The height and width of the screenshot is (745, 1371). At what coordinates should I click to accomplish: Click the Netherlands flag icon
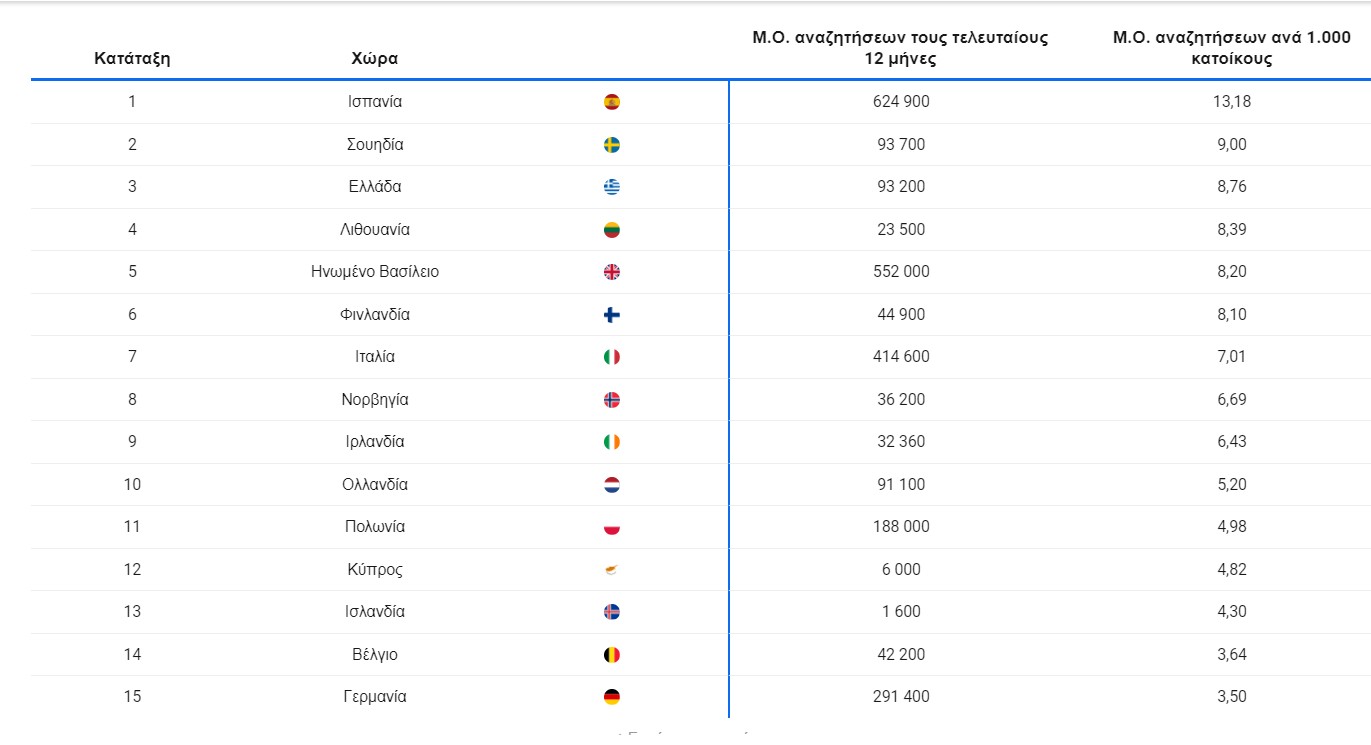(x=612, y=485)
